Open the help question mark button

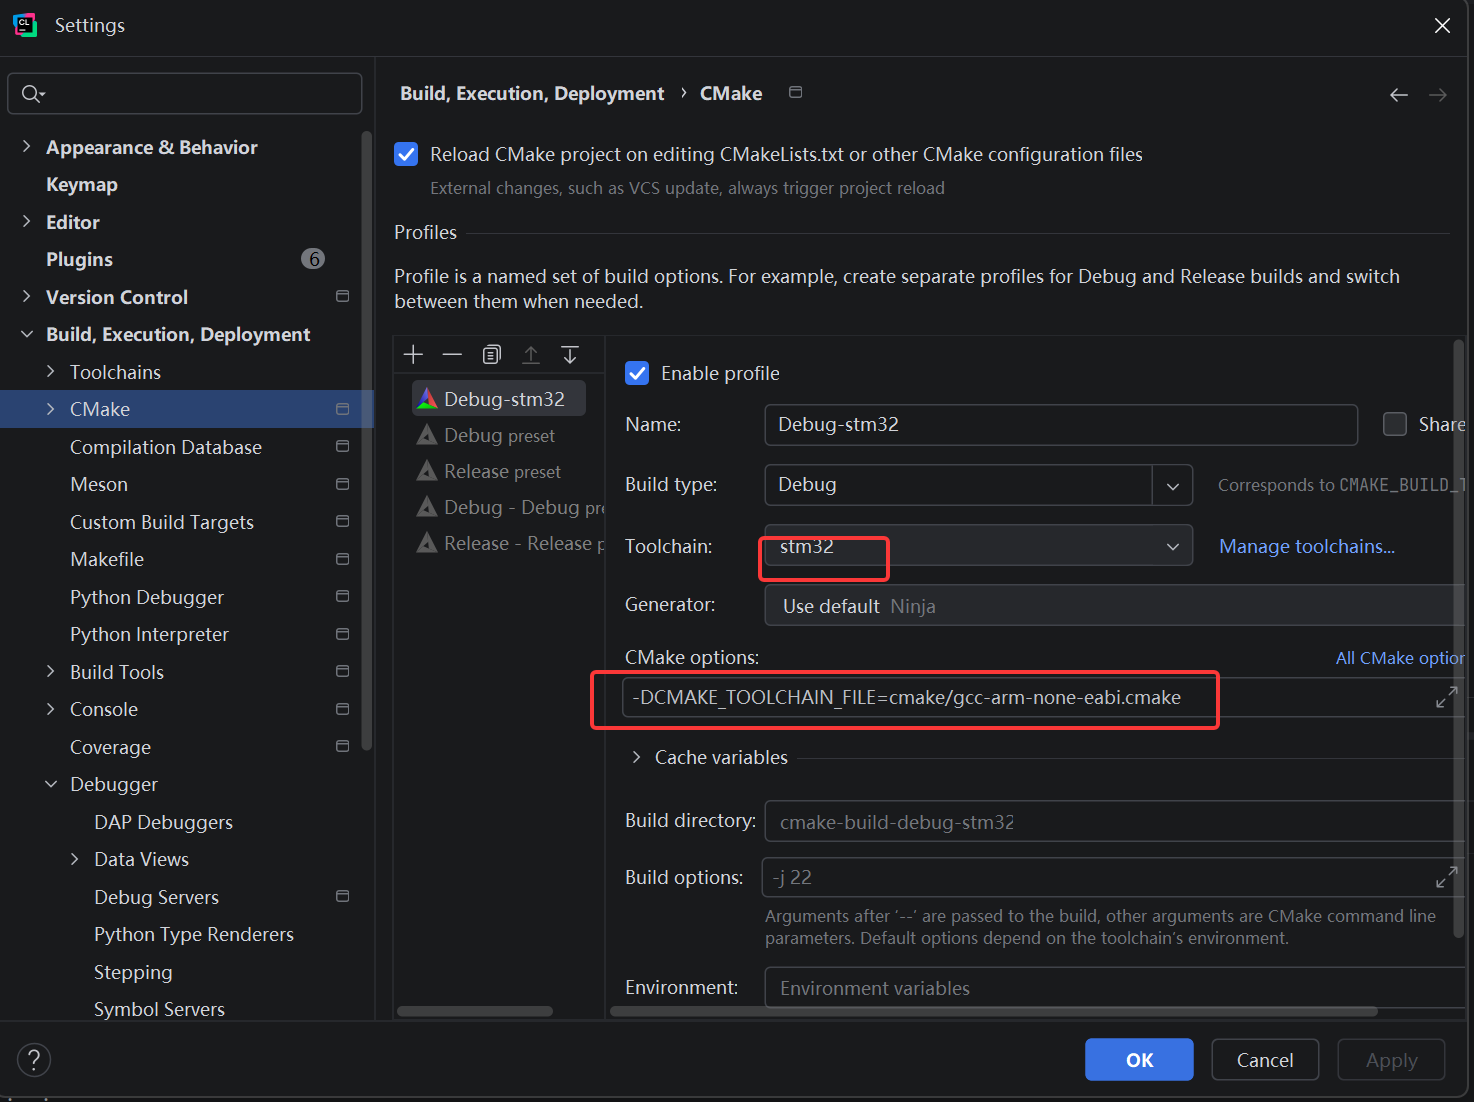(x=34, y=1060)
